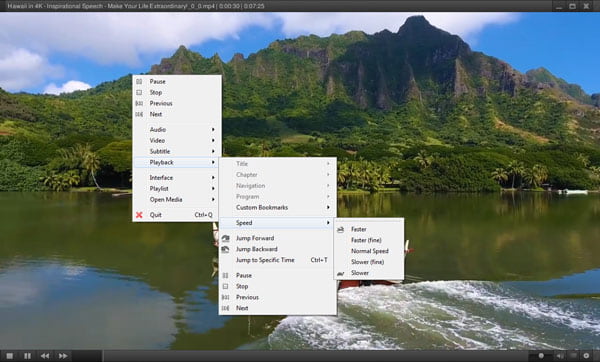Select Normal Speed option
The width and height of the screenshot is (600, 362).
(369, 251)
